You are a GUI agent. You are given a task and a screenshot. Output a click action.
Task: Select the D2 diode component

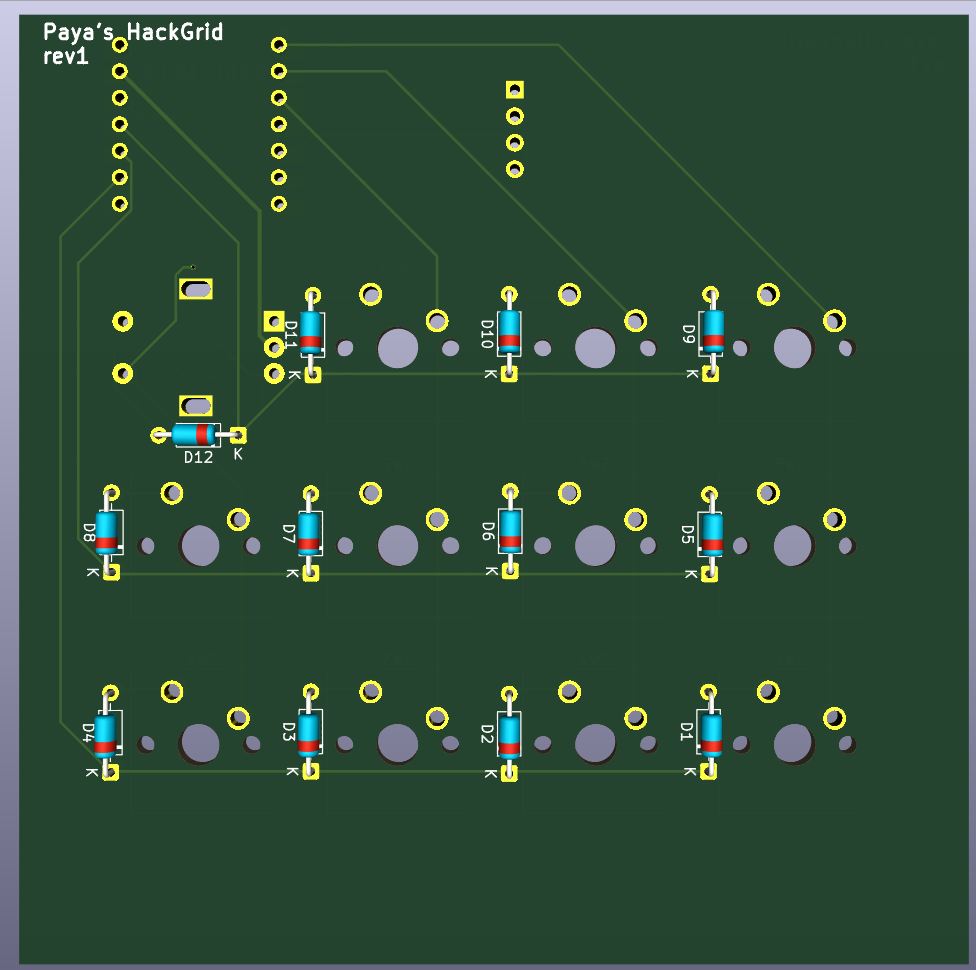point(509,735)
